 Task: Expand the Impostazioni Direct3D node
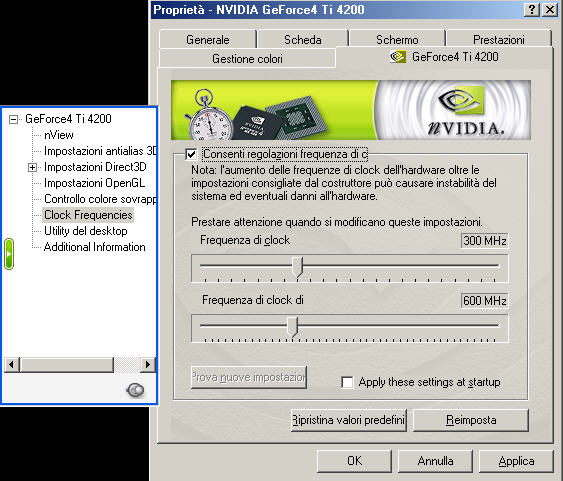(32, 167)
